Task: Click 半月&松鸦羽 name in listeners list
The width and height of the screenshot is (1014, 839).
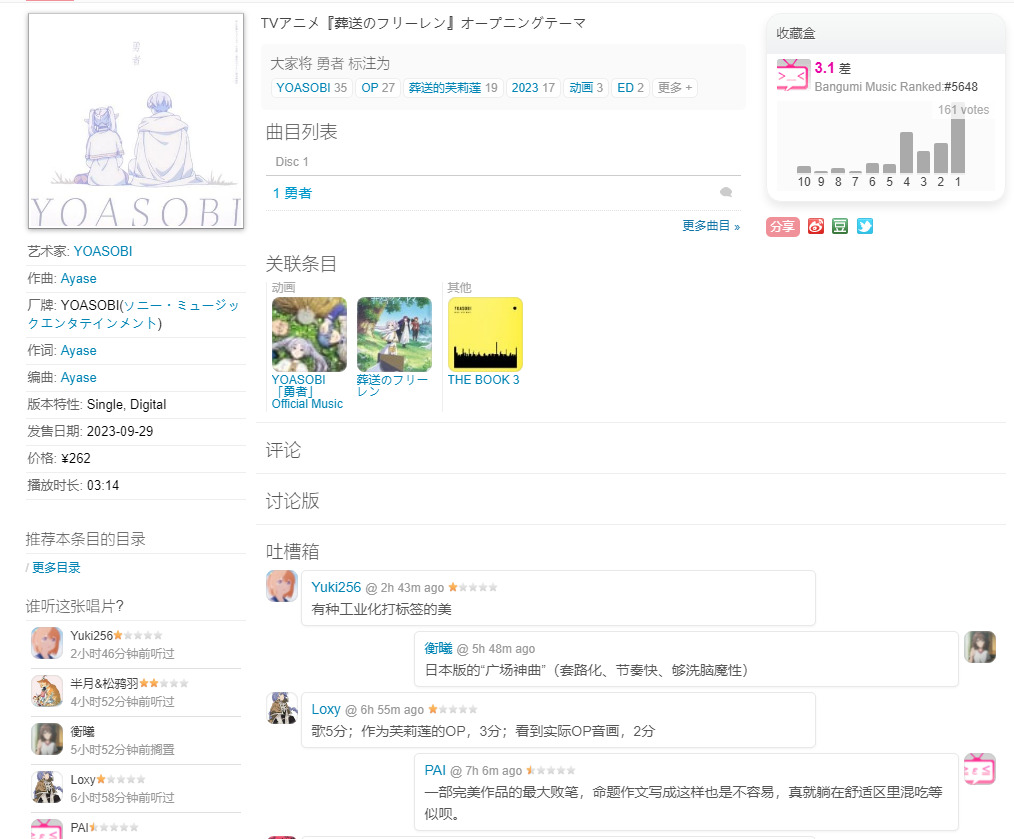Action: [104, 683]
